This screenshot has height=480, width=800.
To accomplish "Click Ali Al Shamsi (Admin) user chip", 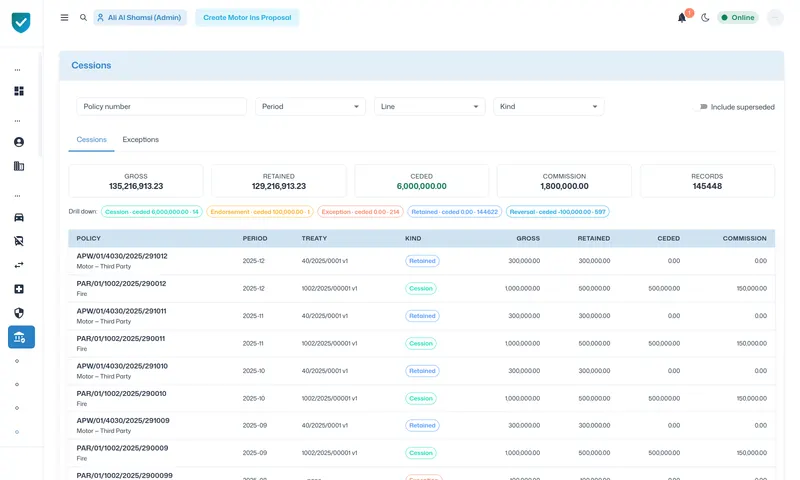I will (x=140, y=17).
